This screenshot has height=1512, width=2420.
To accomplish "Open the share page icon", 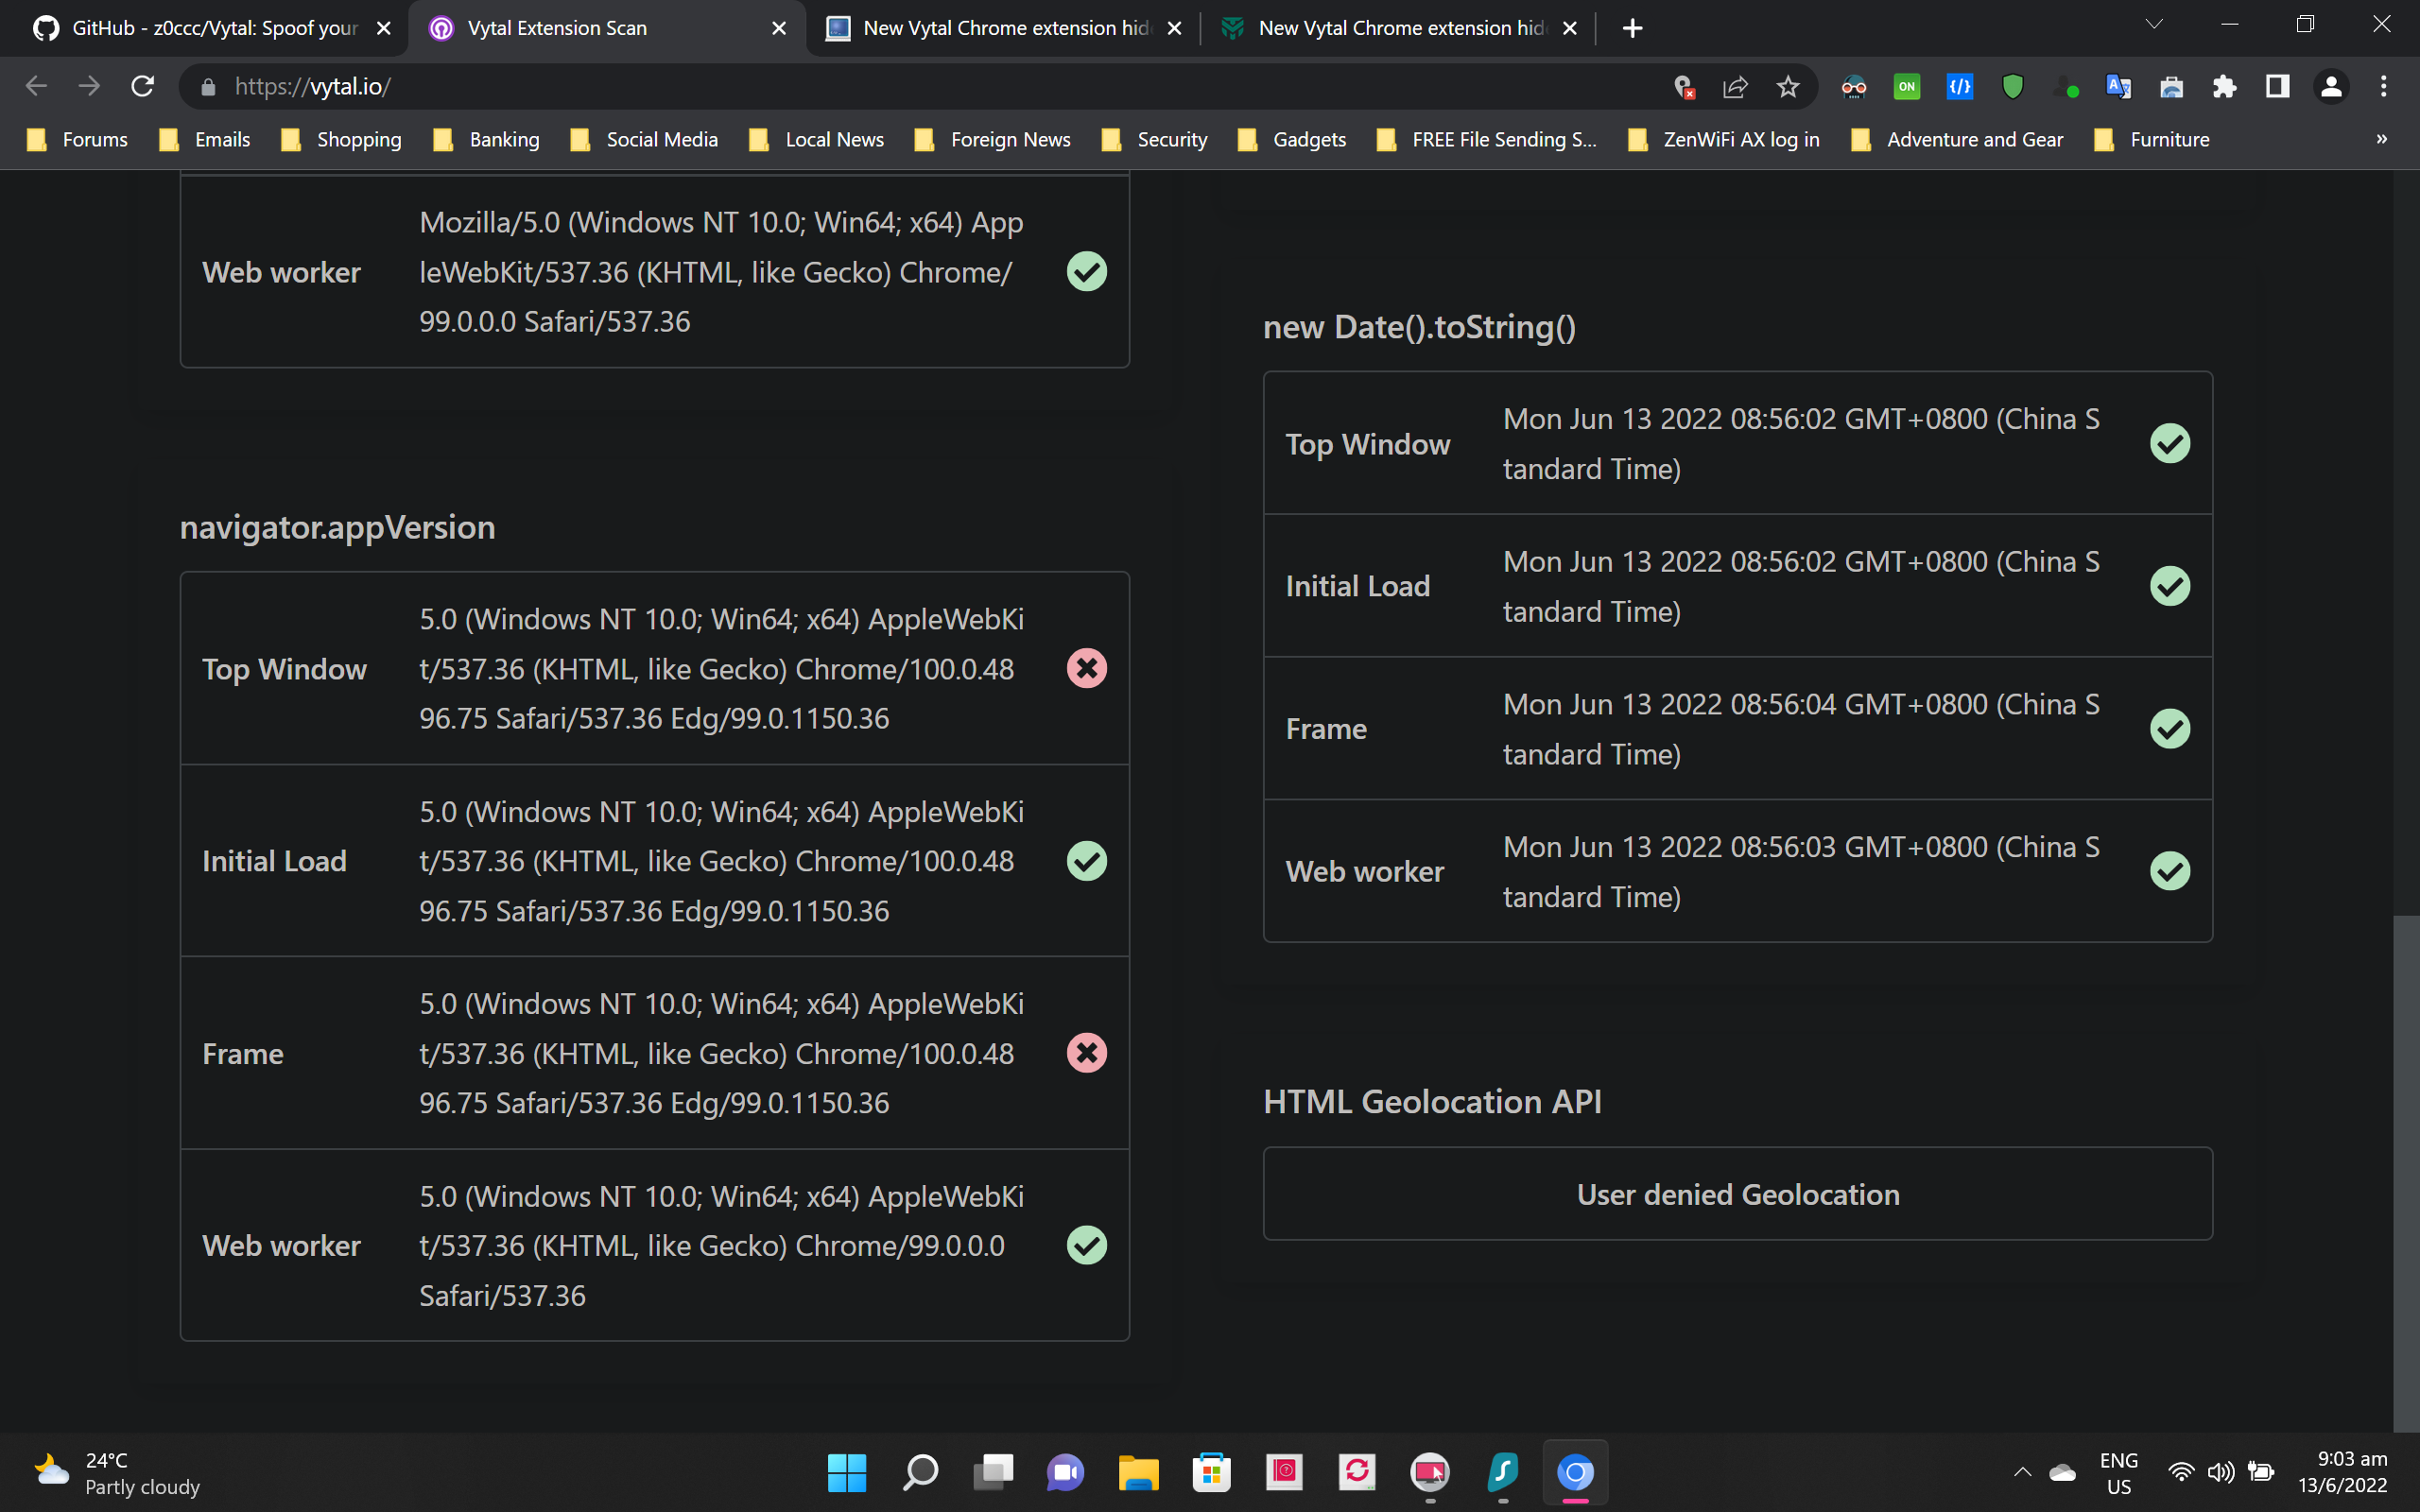I will click(x=1735, y=87).
